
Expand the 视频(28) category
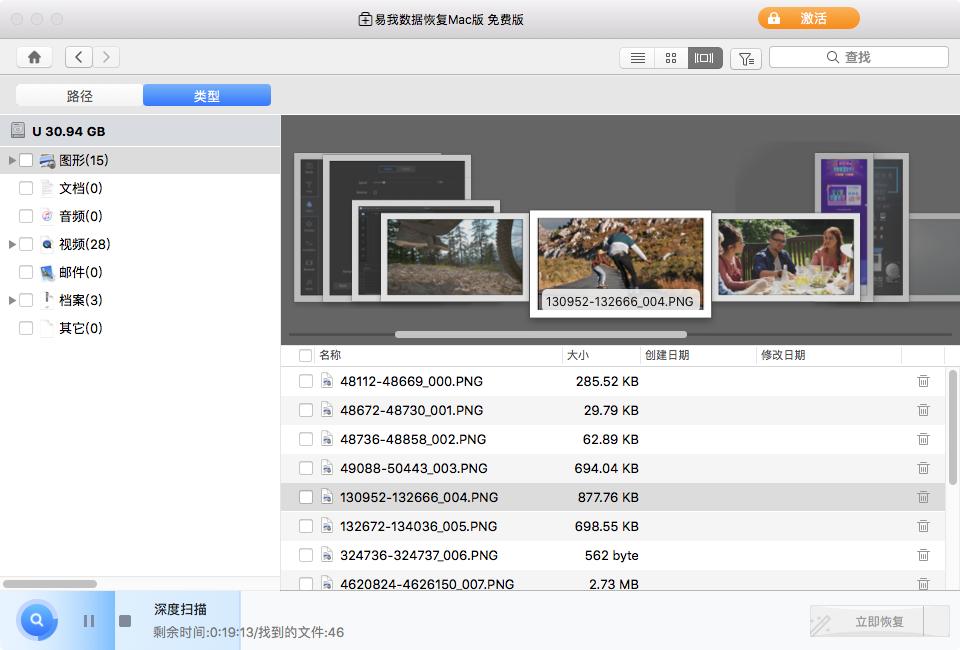12,244
